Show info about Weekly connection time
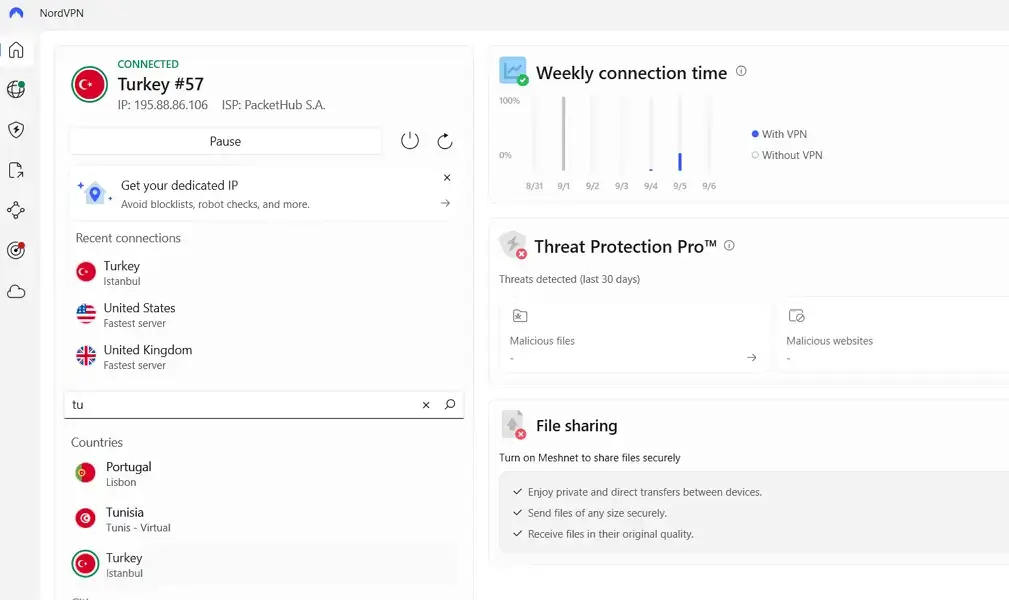 tap(741, 71)
